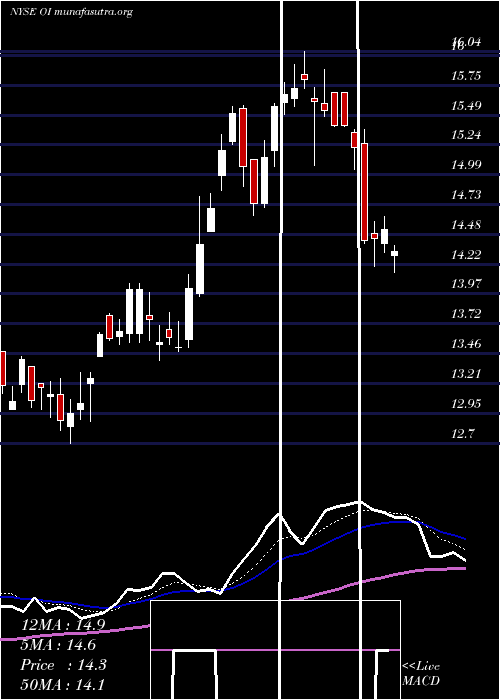500x700 pixels.
Task: Click the NYSE OI munafasutra.org title text
Action: [71, 12]
